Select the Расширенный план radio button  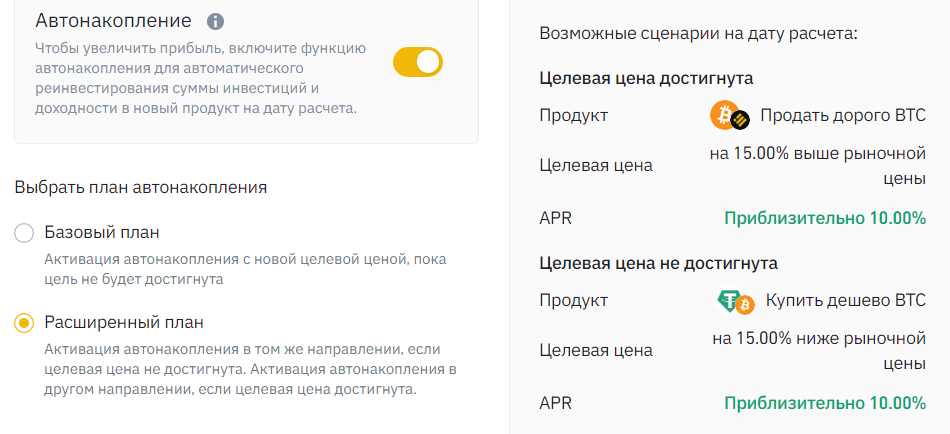24,322
